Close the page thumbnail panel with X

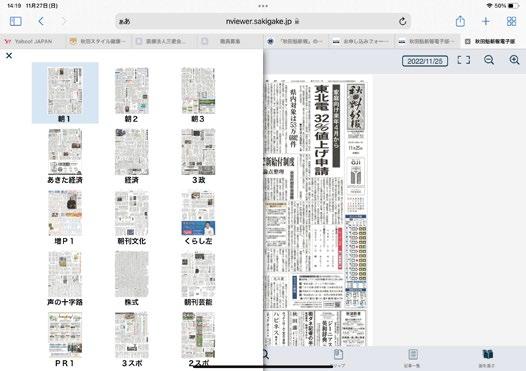pyautogui.click(x=9, y=56)
